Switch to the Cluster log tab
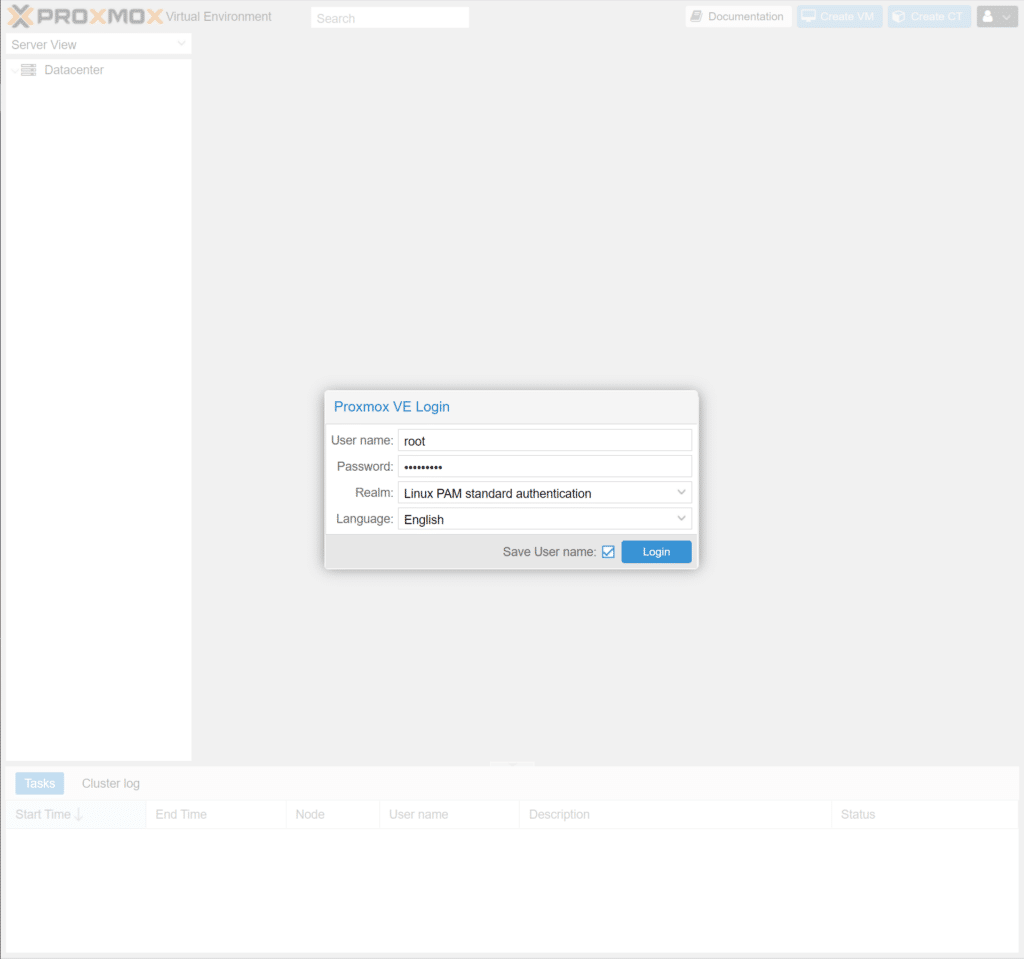 pyautogui.click(x=111, y=783)
